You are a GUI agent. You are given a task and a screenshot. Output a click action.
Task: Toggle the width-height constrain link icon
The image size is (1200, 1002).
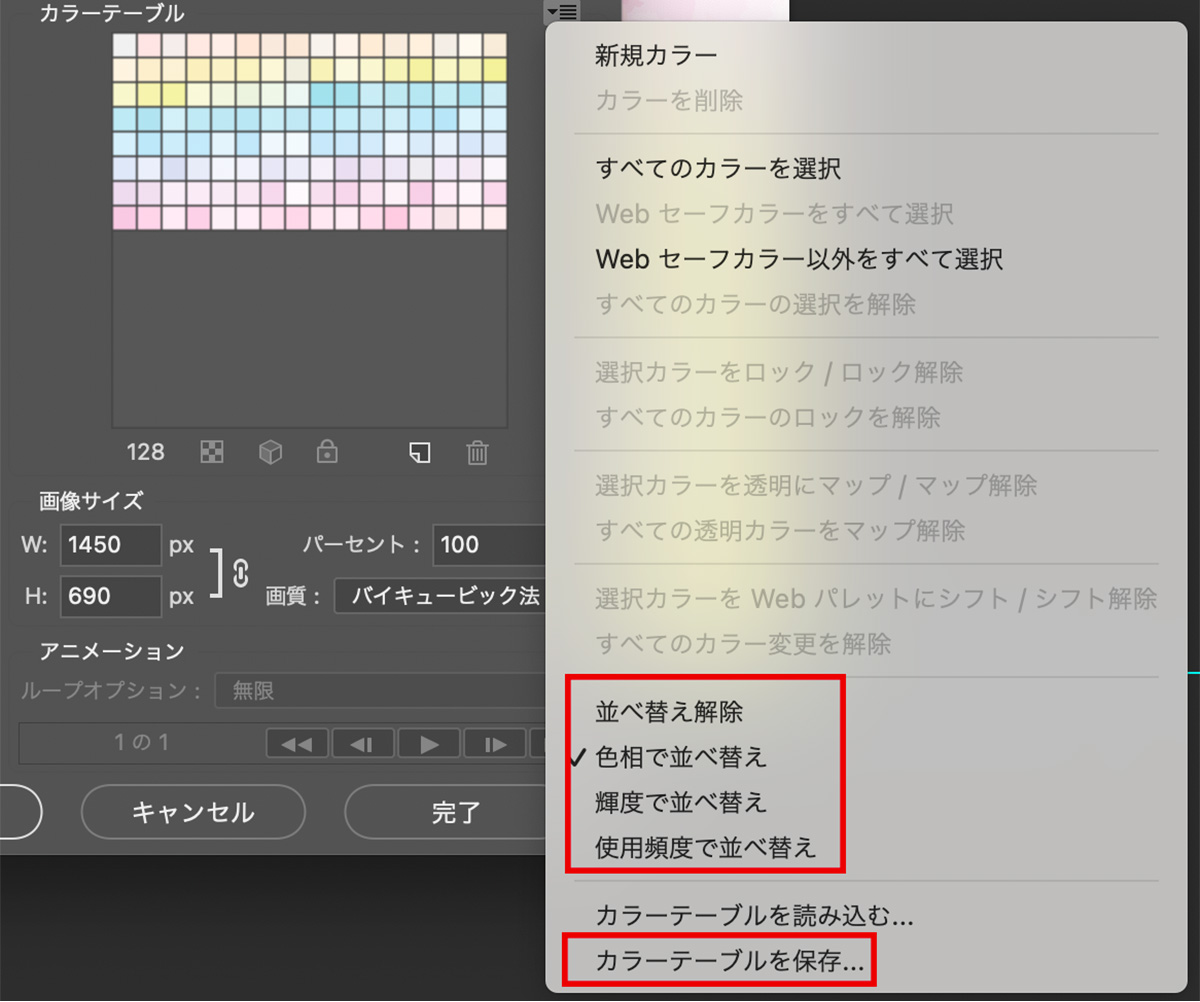coord(239,573)
